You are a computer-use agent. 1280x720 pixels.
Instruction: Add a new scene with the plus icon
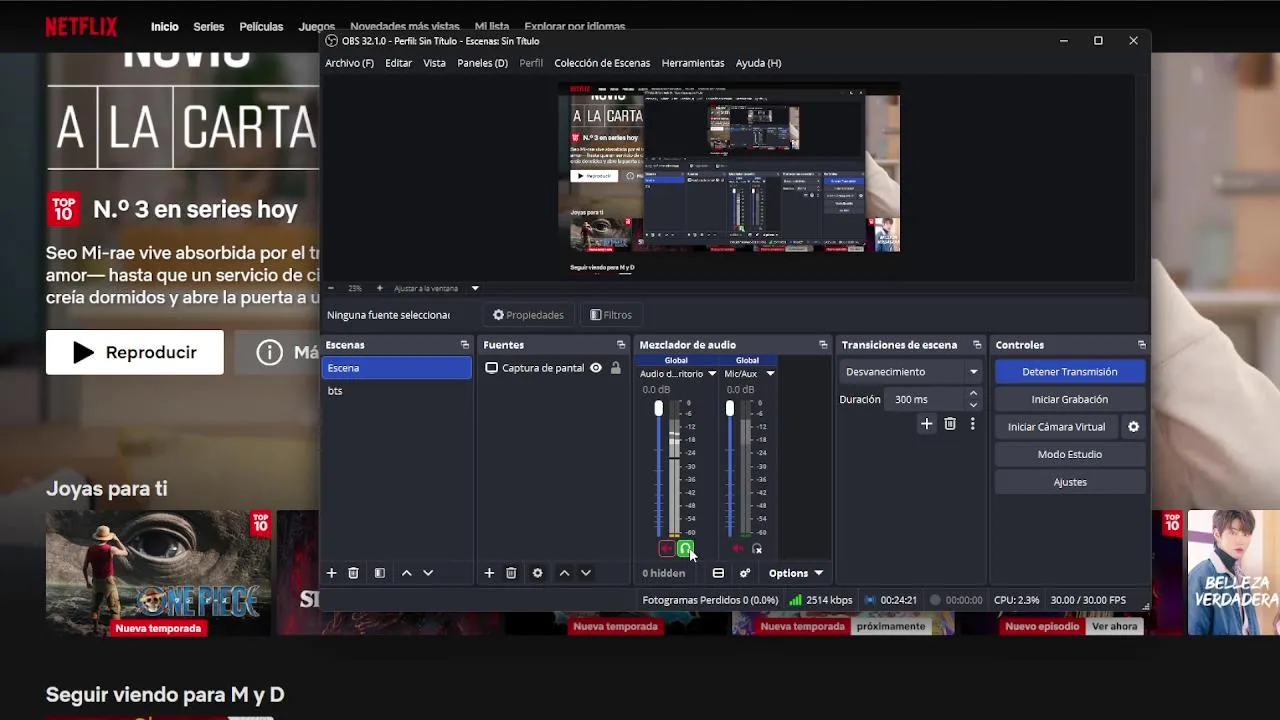coord(331,573)
